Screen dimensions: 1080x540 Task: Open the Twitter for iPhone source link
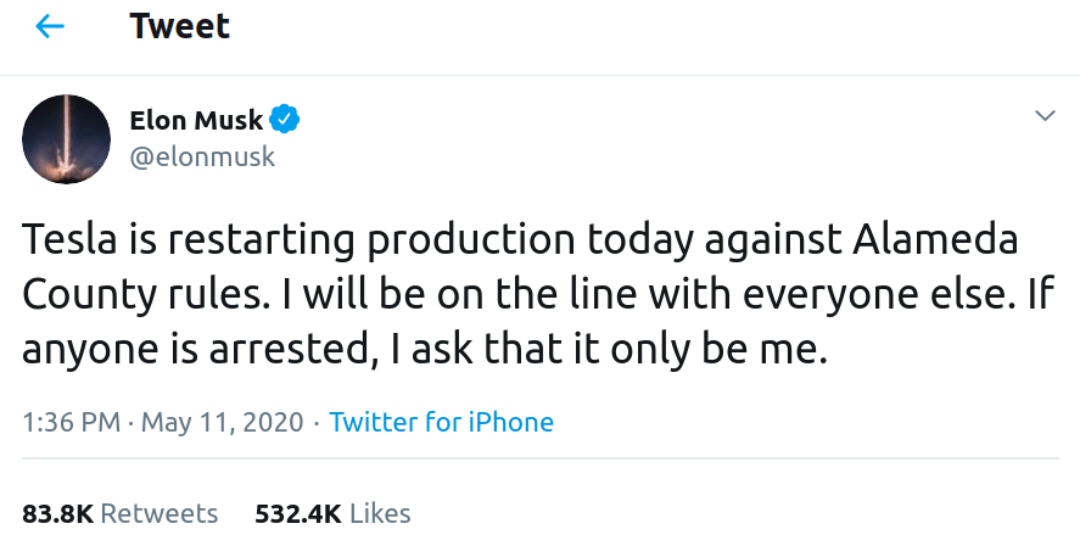click(x=441, y=422)
